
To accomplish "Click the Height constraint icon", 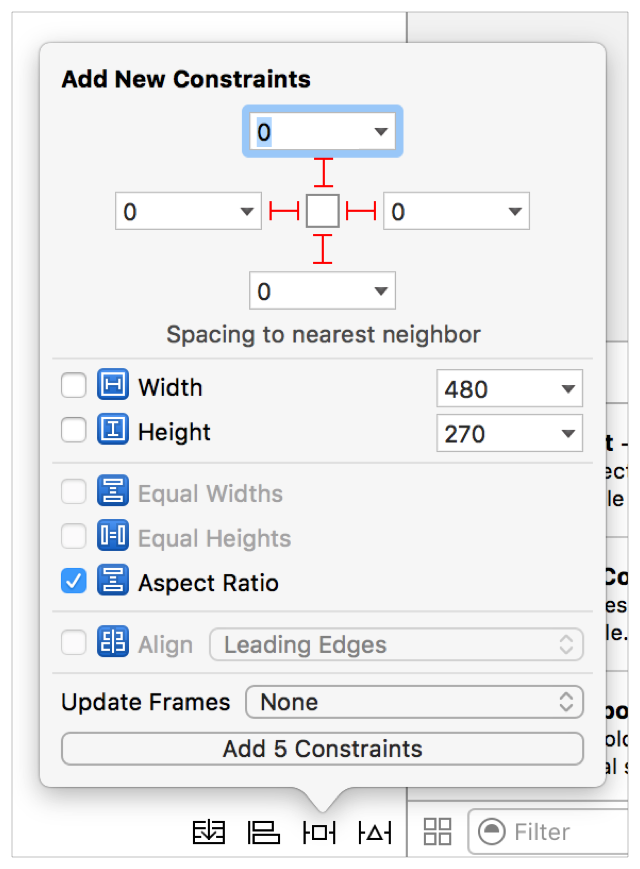I will click(113, 432).
